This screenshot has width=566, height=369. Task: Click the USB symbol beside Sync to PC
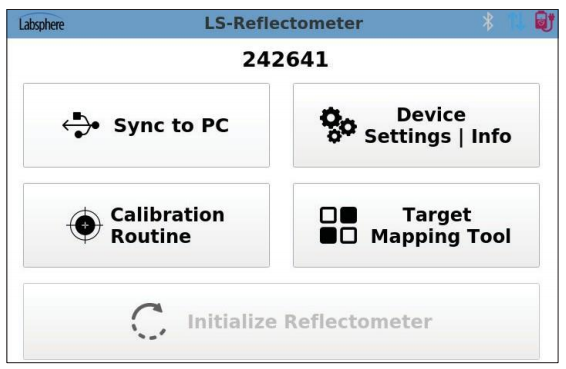[x=81, y=125]
